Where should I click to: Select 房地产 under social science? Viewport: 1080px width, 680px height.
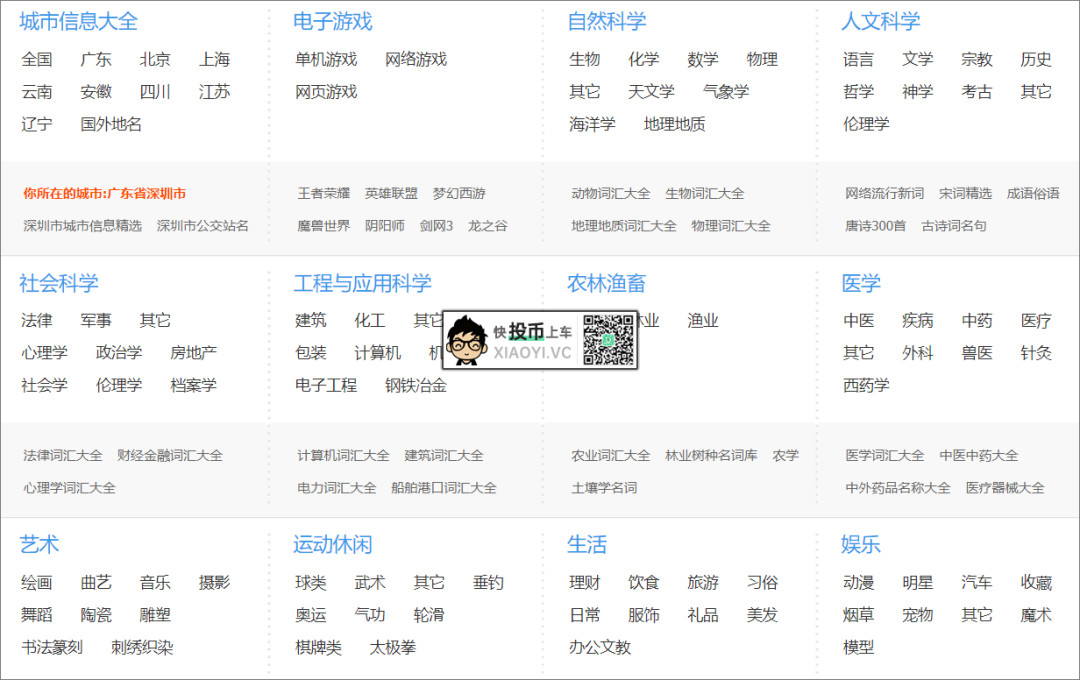point(194,353)
